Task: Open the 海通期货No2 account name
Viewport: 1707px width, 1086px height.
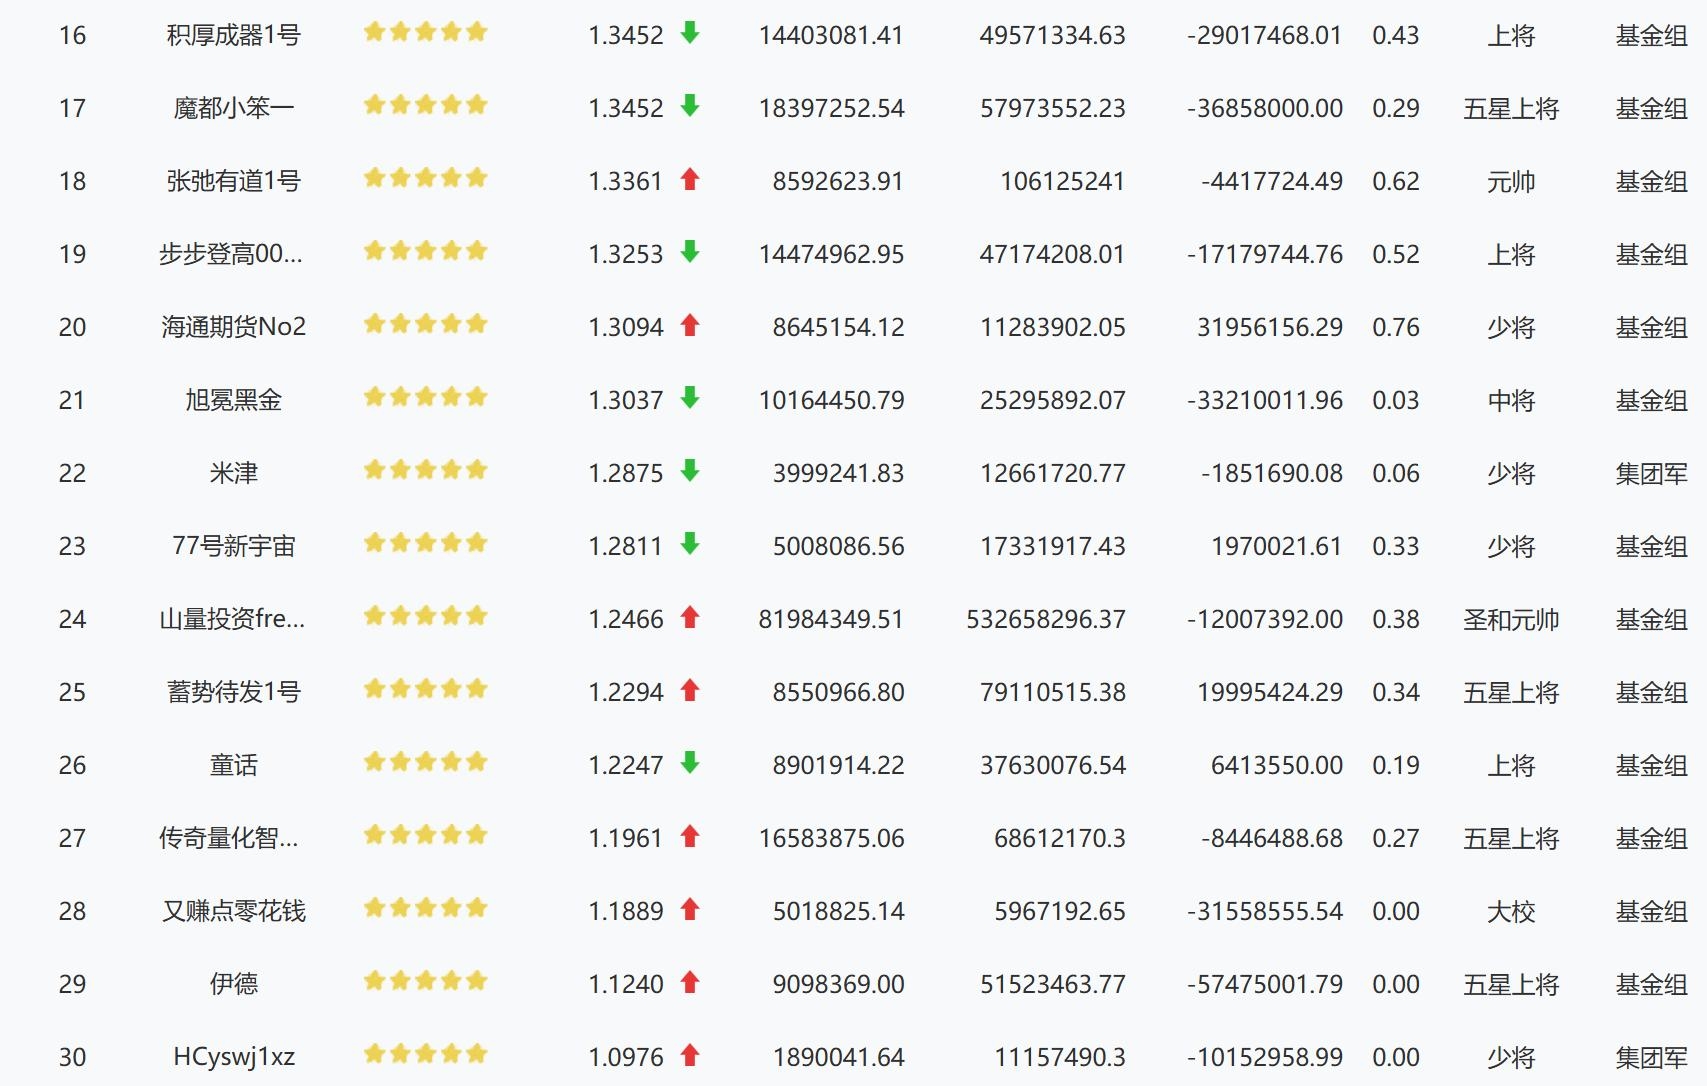Action: point(233,327)
